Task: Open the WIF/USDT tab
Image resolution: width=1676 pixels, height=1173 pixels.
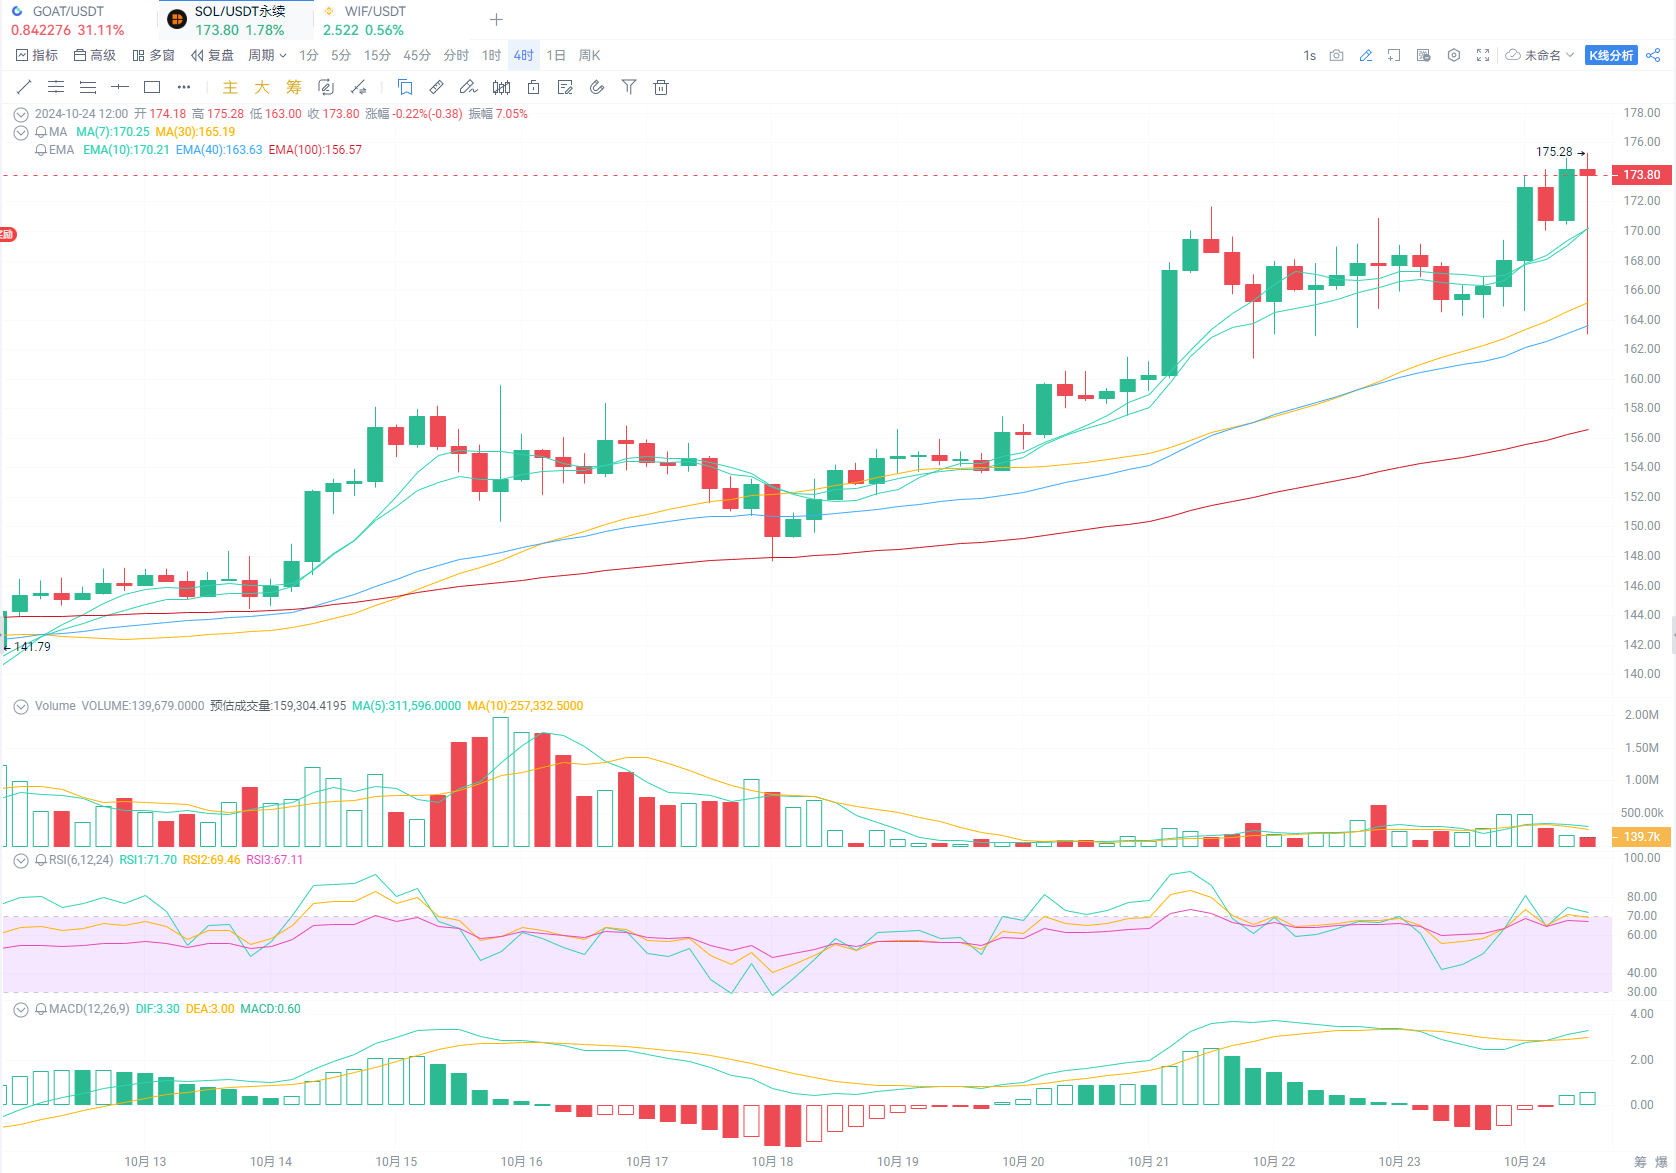Action: pos(364,20)
